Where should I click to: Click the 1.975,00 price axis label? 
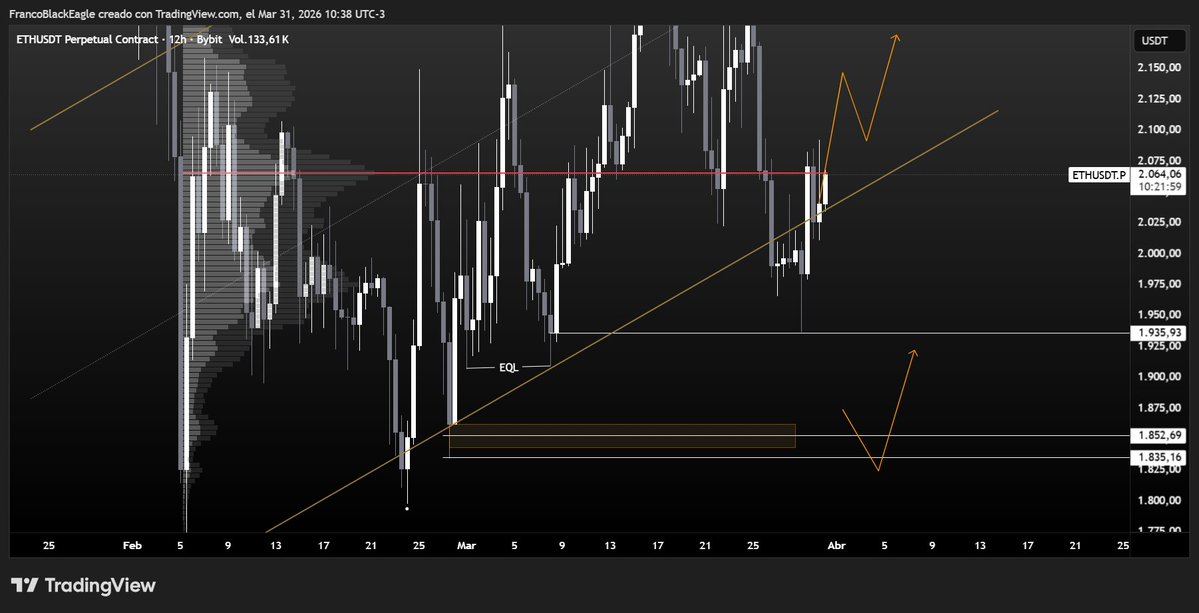(1159, 284)
